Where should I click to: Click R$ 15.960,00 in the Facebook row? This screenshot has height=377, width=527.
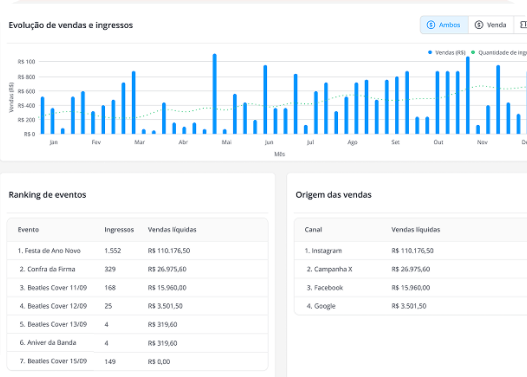tap(411, 288)
